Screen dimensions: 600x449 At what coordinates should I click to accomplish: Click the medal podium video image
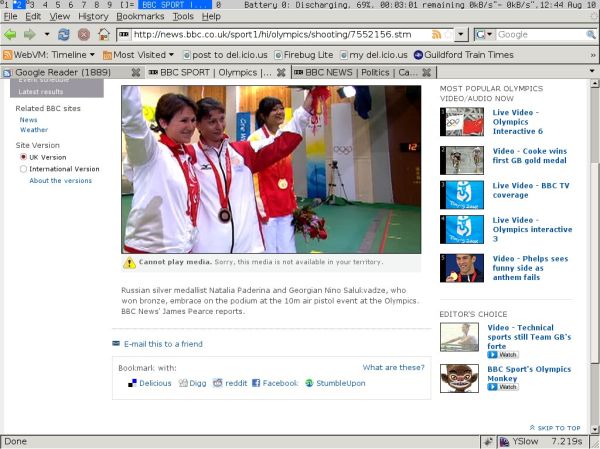coord(271,170)
